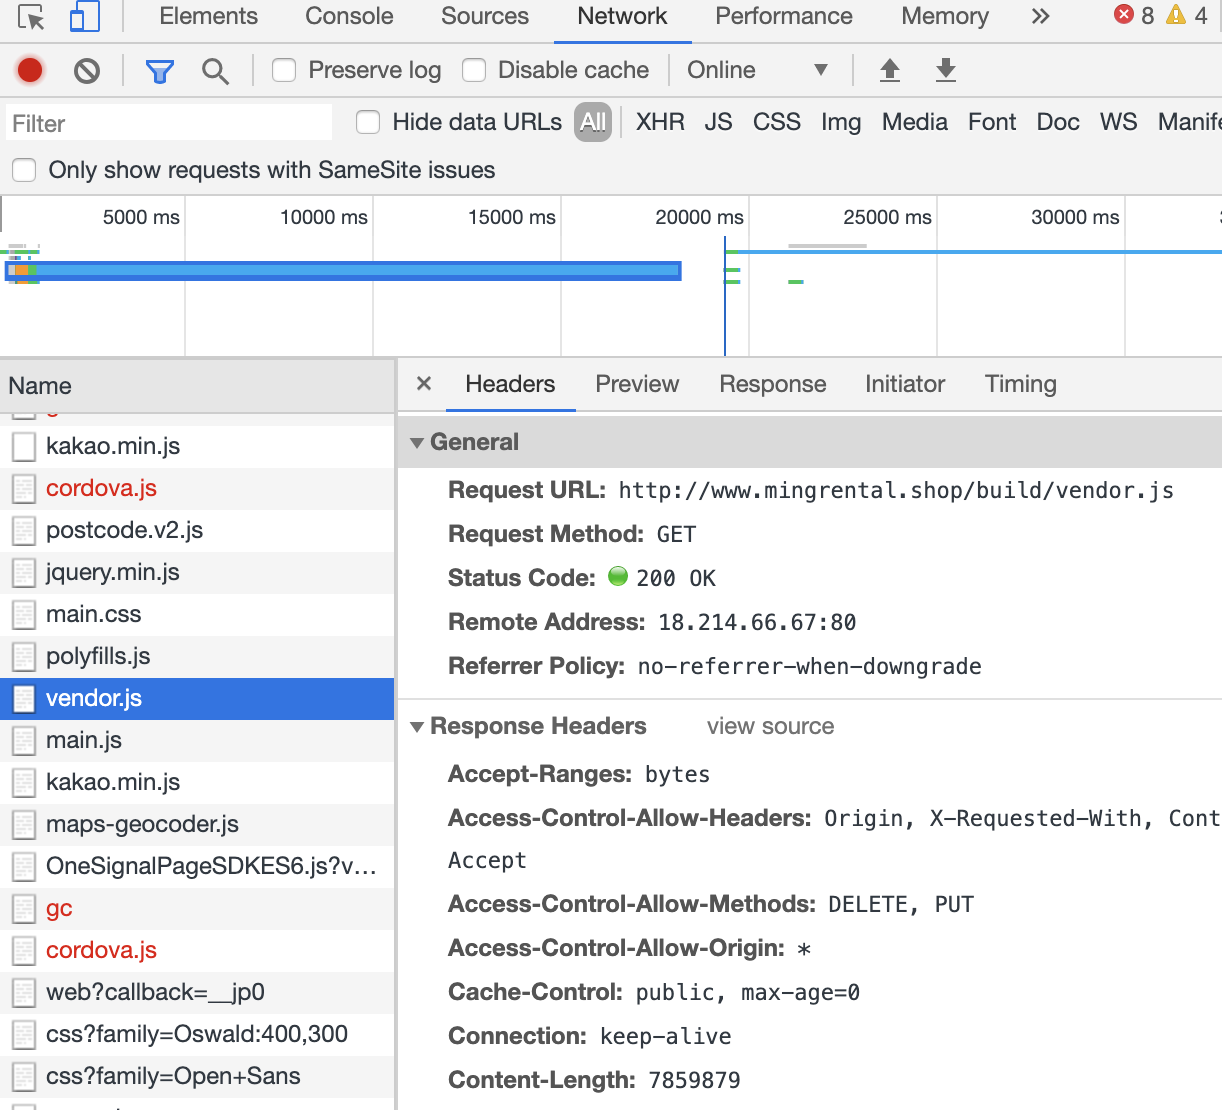This screenshot has width=1222, height=1110.
Task: Open network search with magnifier icon
Action: tap(215, 70)
